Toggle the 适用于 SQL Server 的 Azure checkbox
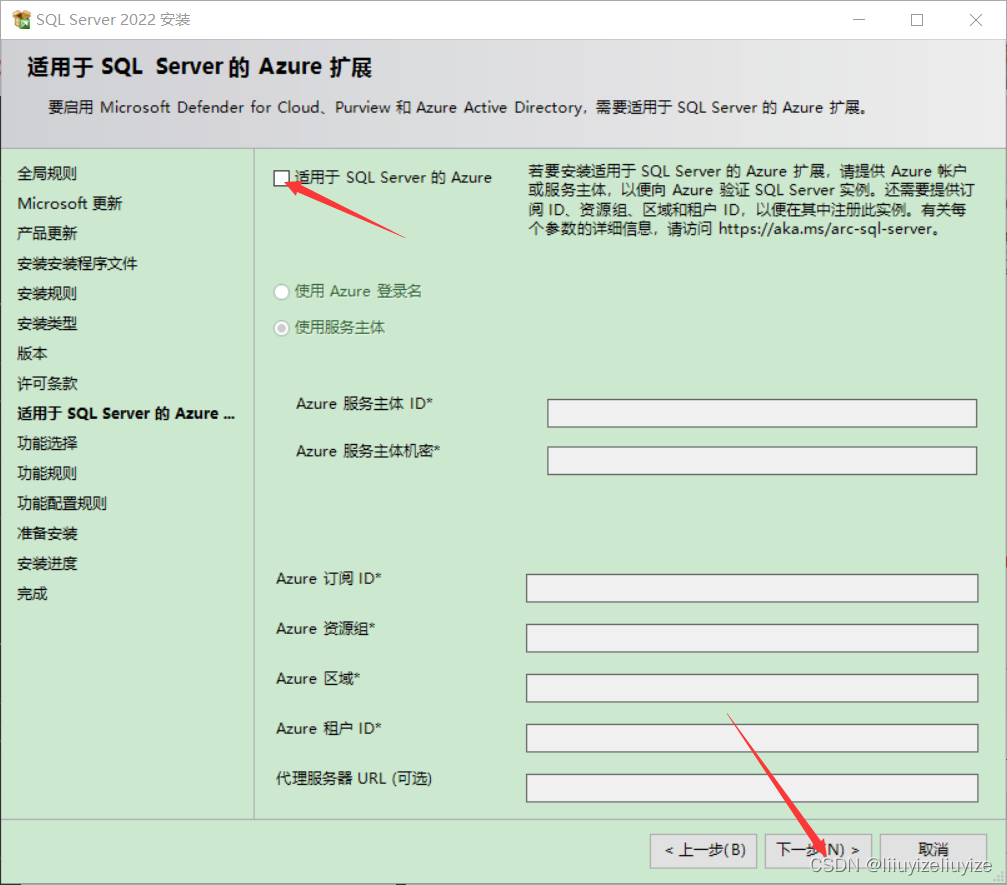The image size is (1007, 885). point(281,178)
